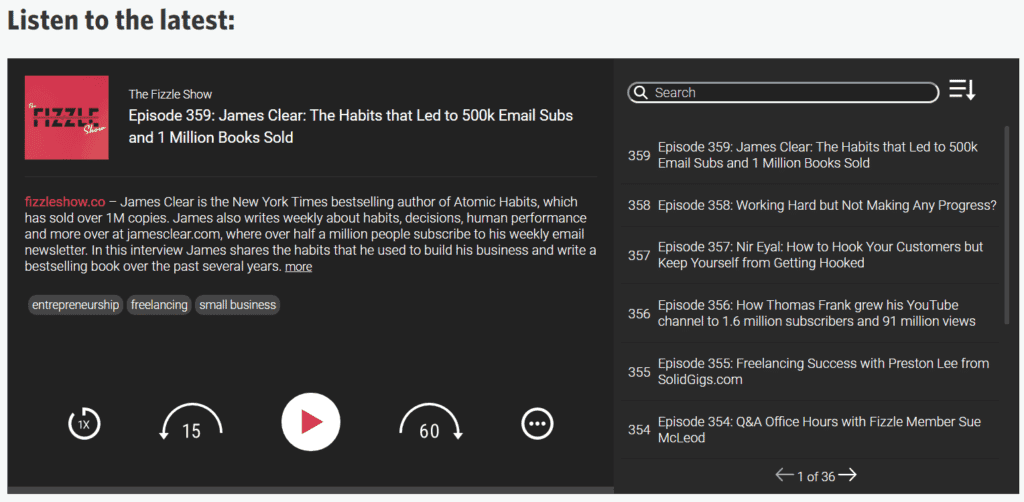Viewport: 1024px width, 502px height.
Task: Click the playback progress bar
Action: pyautogui.click(x=311, y=490)
